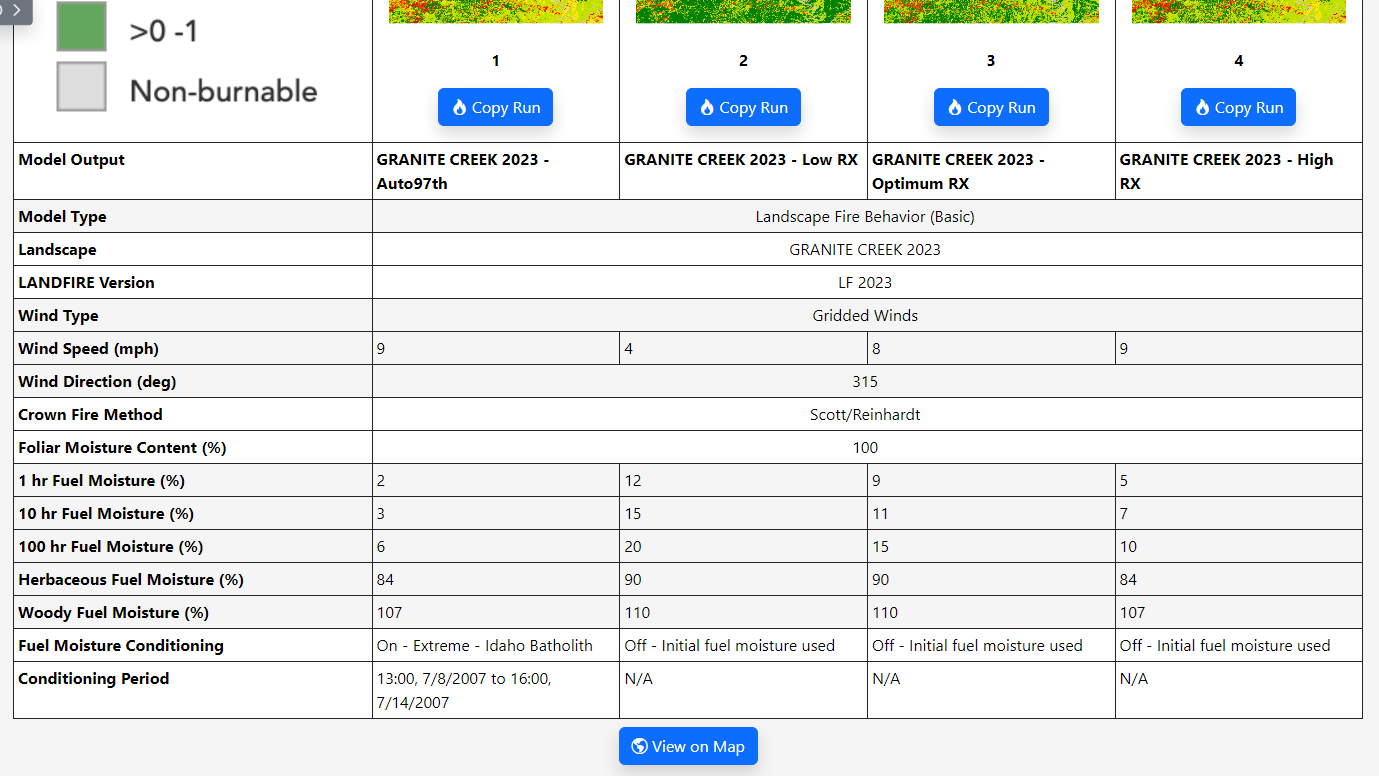1379x776 pixels.
Task: Click the flame icon on run 1's Copy Run button
Action: [462, 107]
